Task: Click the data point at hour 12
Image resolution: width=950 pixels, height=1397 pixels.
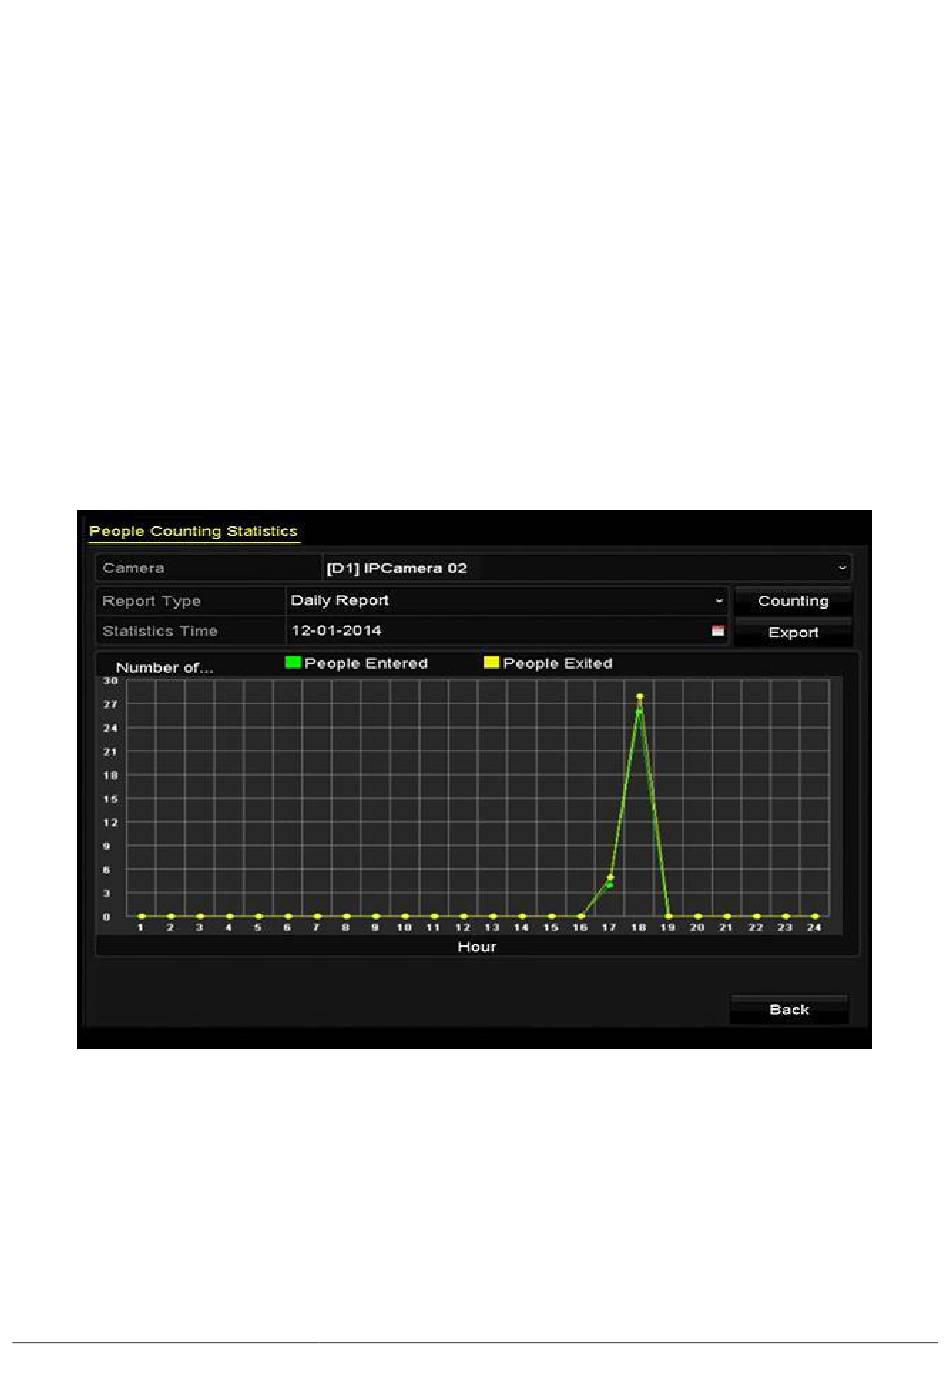Action: click(463, 916)
